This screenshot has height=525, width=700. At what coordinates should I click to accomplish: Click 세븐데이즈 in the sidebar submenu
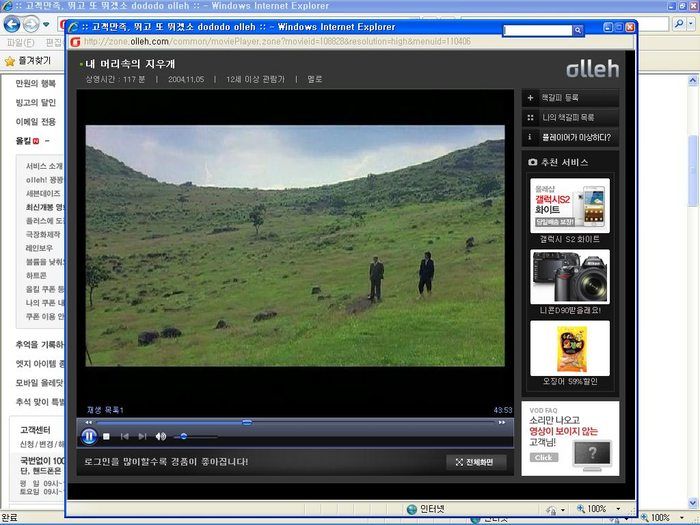click(x=43, y=193)
